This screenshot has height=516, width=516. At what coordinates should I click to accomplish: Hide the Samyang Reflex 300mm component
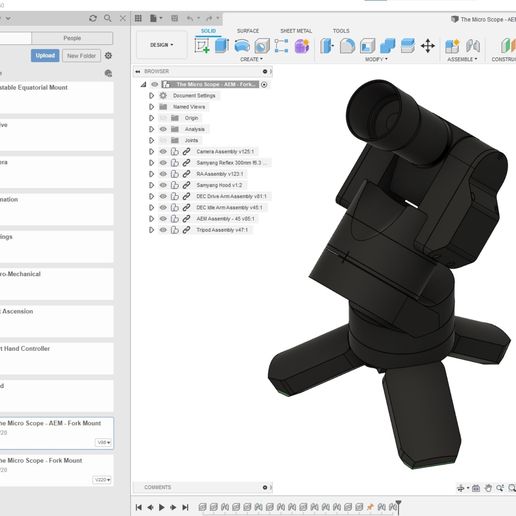coord(163,163)
